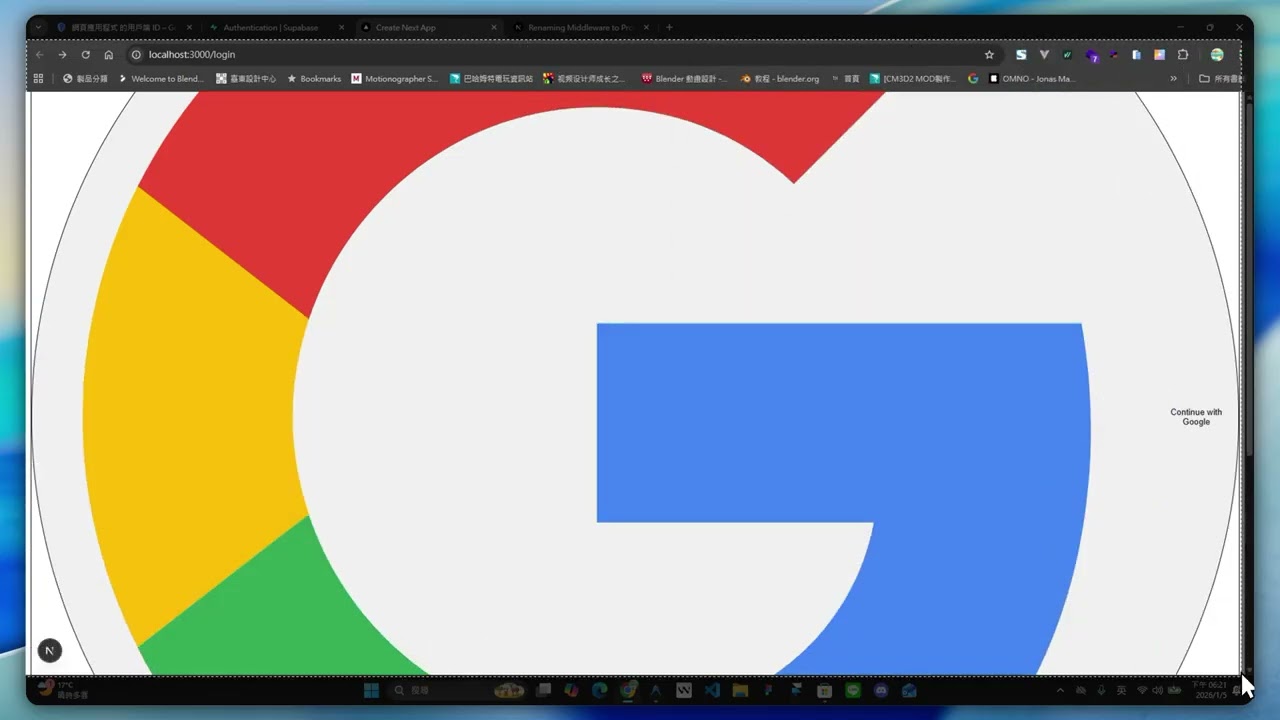Click the S extension icon in toolbar
This screenshot has height=720, width=1280.
click(x=1021, y=54)
